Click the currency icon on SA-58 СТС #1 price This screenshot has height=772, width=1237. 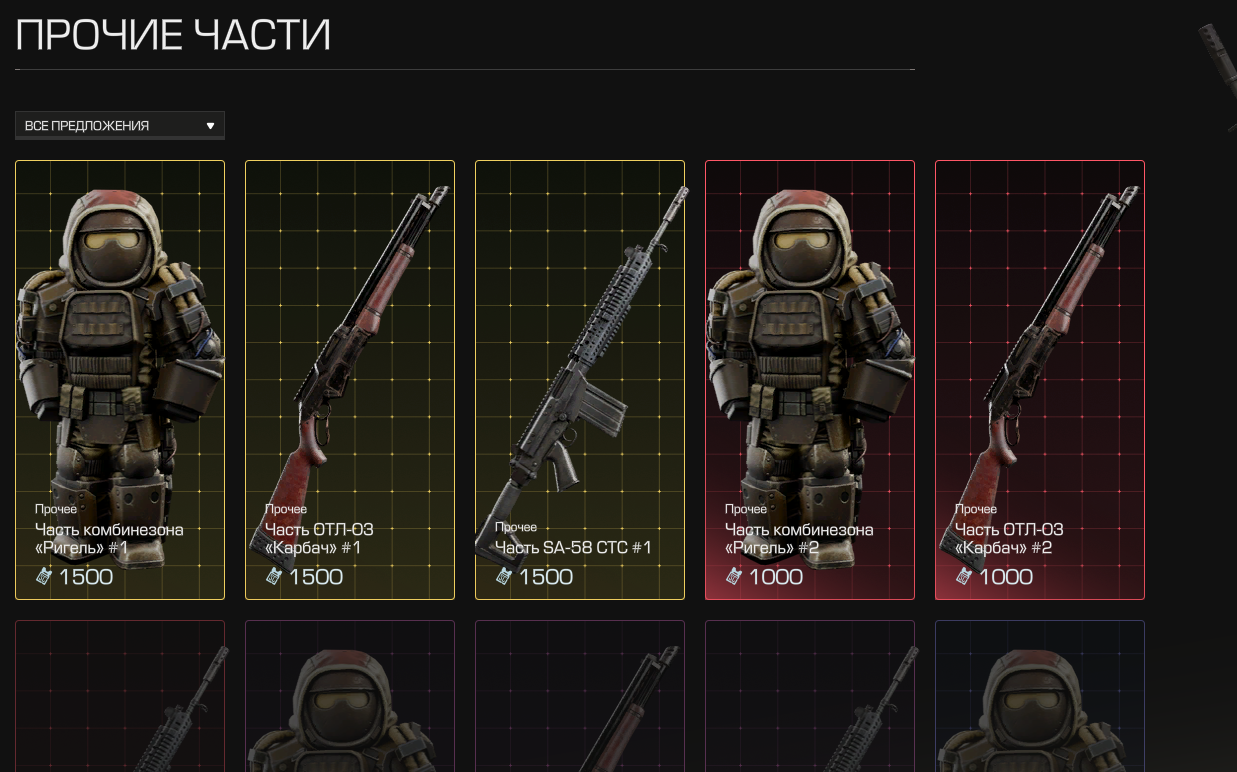point(504,576)
